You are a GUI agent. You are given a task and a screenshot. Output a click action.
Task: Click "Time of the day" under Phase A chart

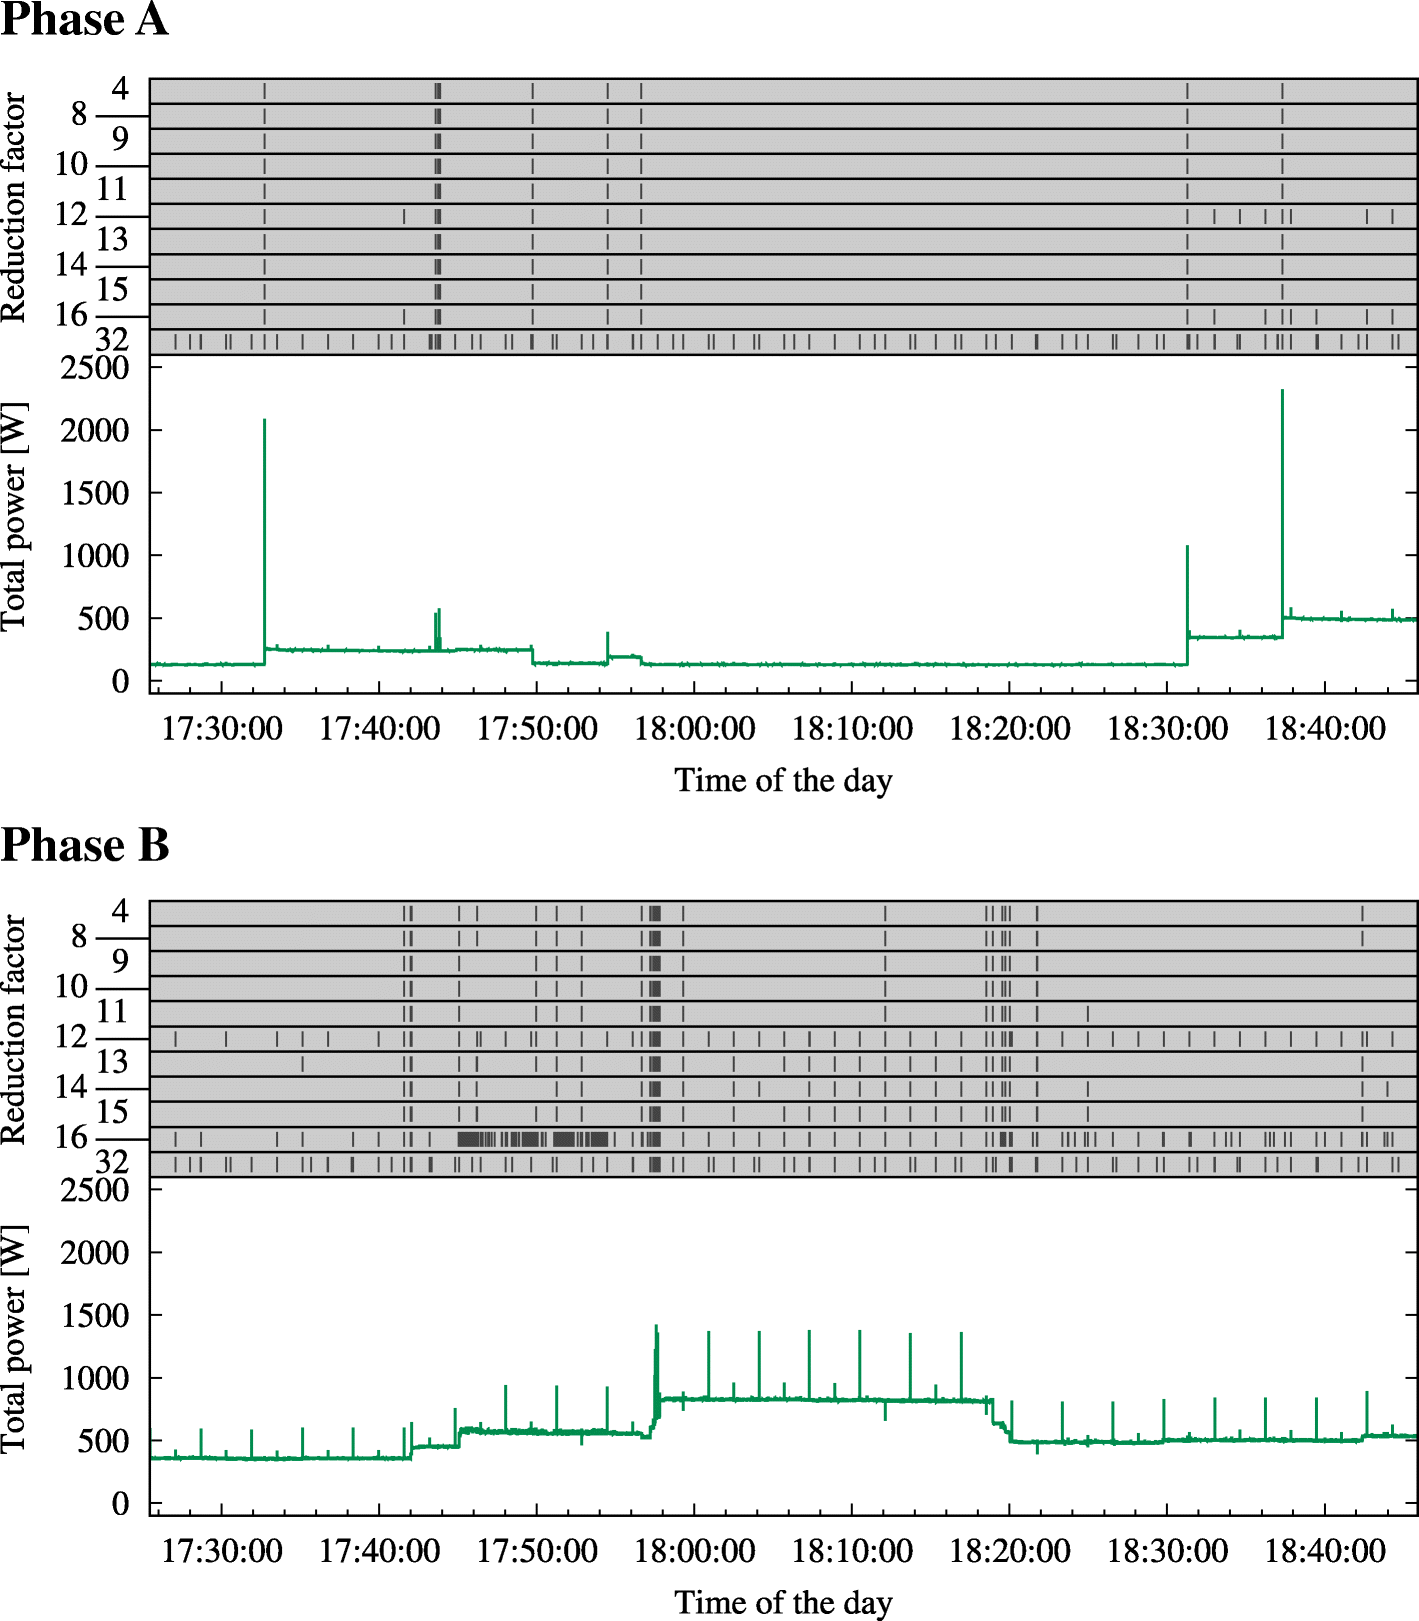783,780
